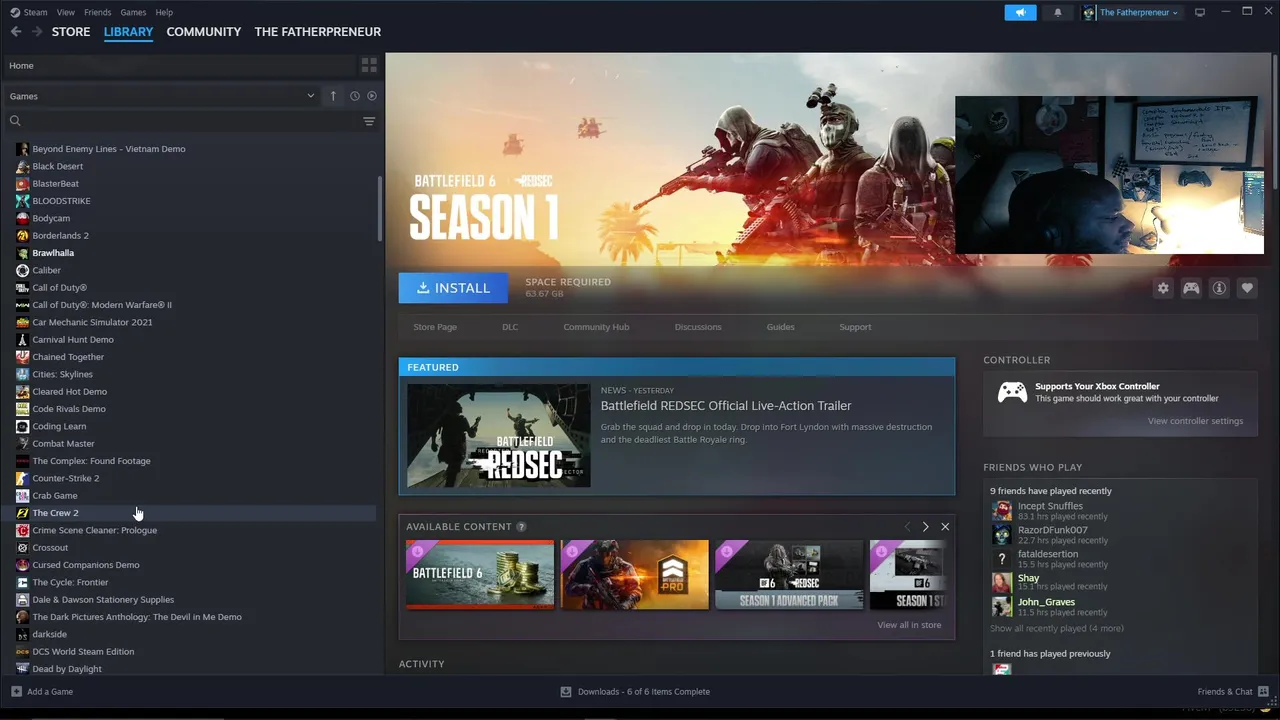The width and height of the screenshot is (1280, 720).
Task: Show ready-to-play games via the play icon
Action: tap(372, 96)
